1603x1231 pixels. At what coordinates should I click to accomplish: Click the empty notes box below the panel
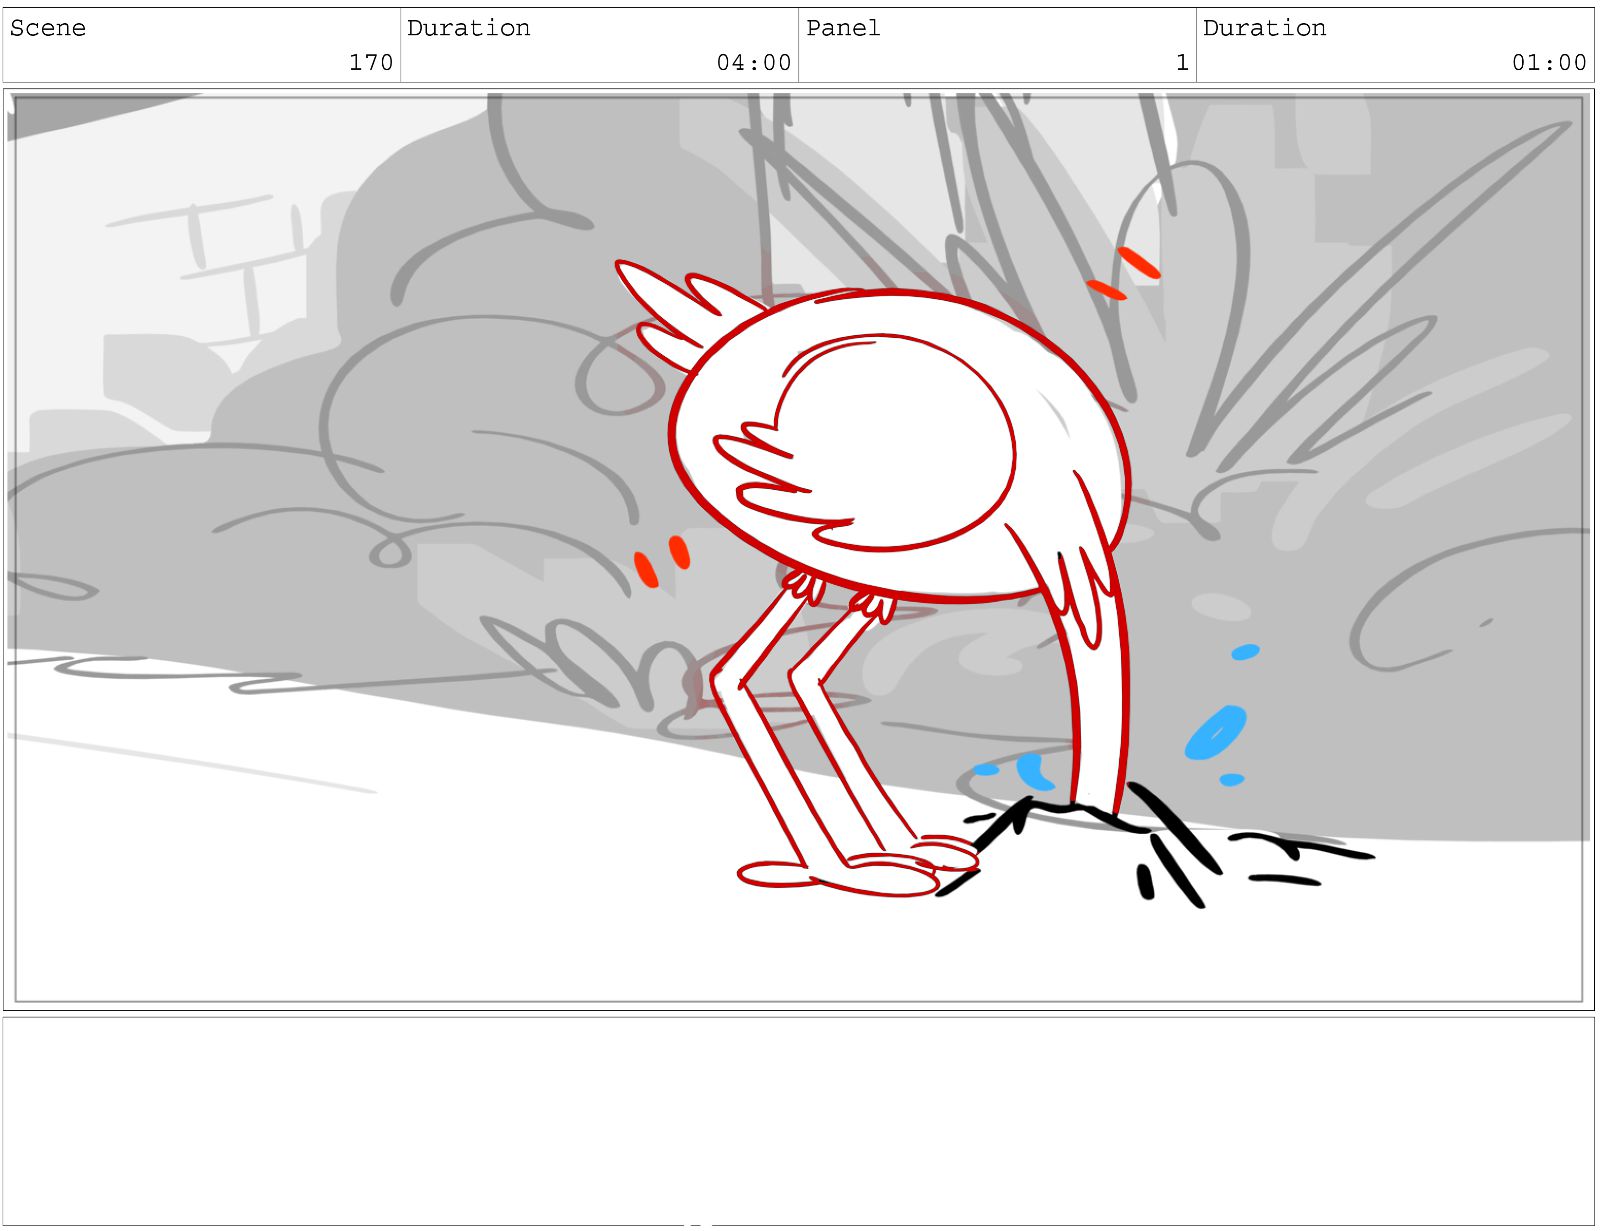click(799, 1120)
